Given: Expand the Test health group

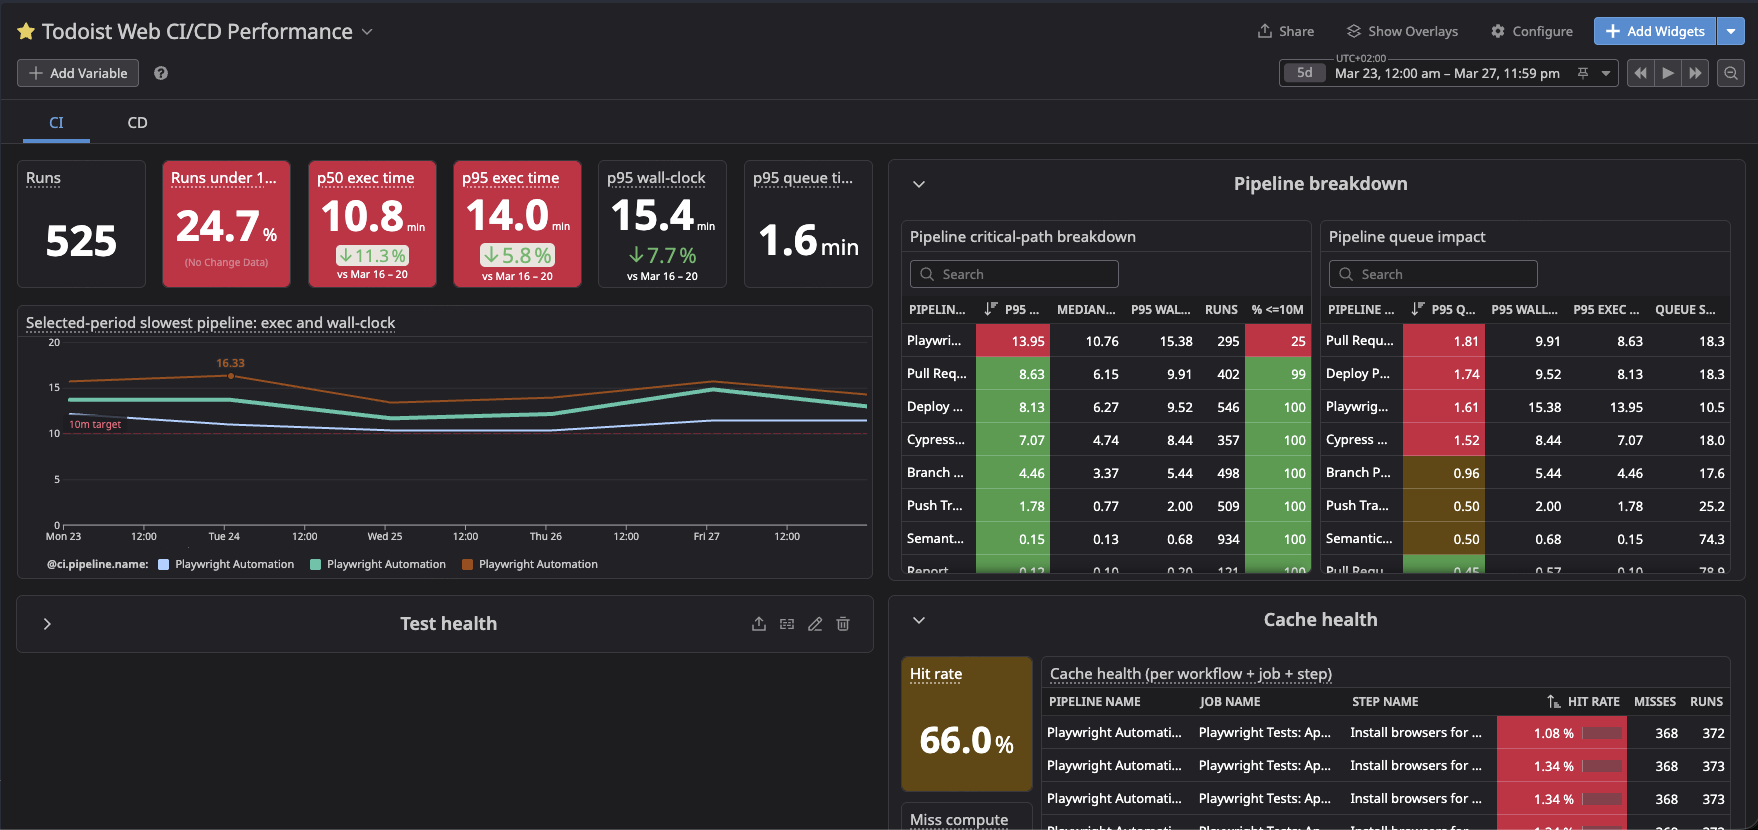Looking at the screenshot, I should [47, 624].
